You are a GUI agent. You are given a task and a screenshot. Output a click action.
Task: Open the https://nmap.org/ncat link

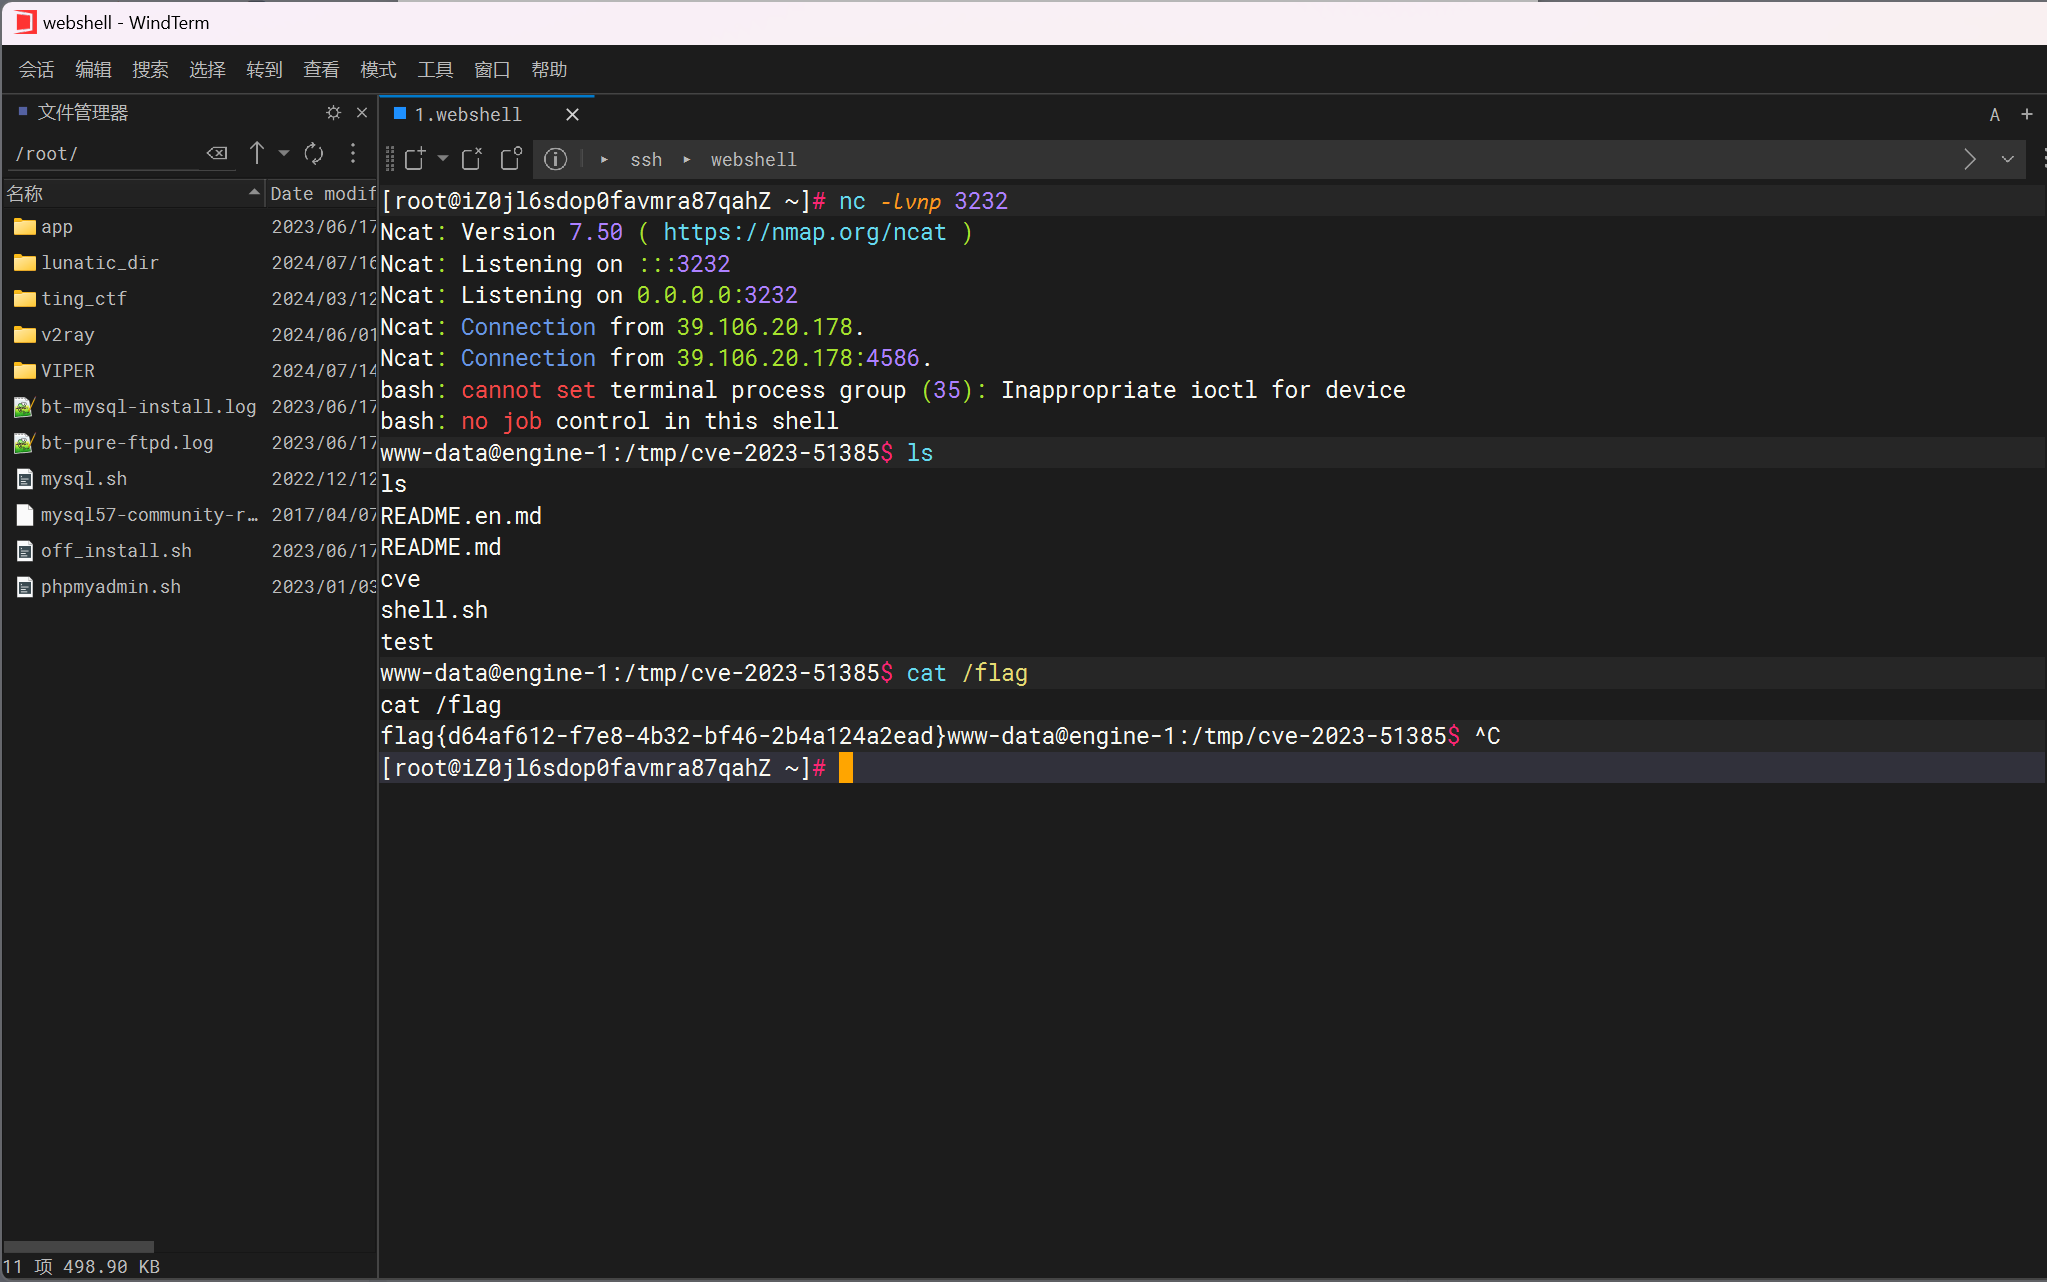pyautogui.click(x=804, y=232)
